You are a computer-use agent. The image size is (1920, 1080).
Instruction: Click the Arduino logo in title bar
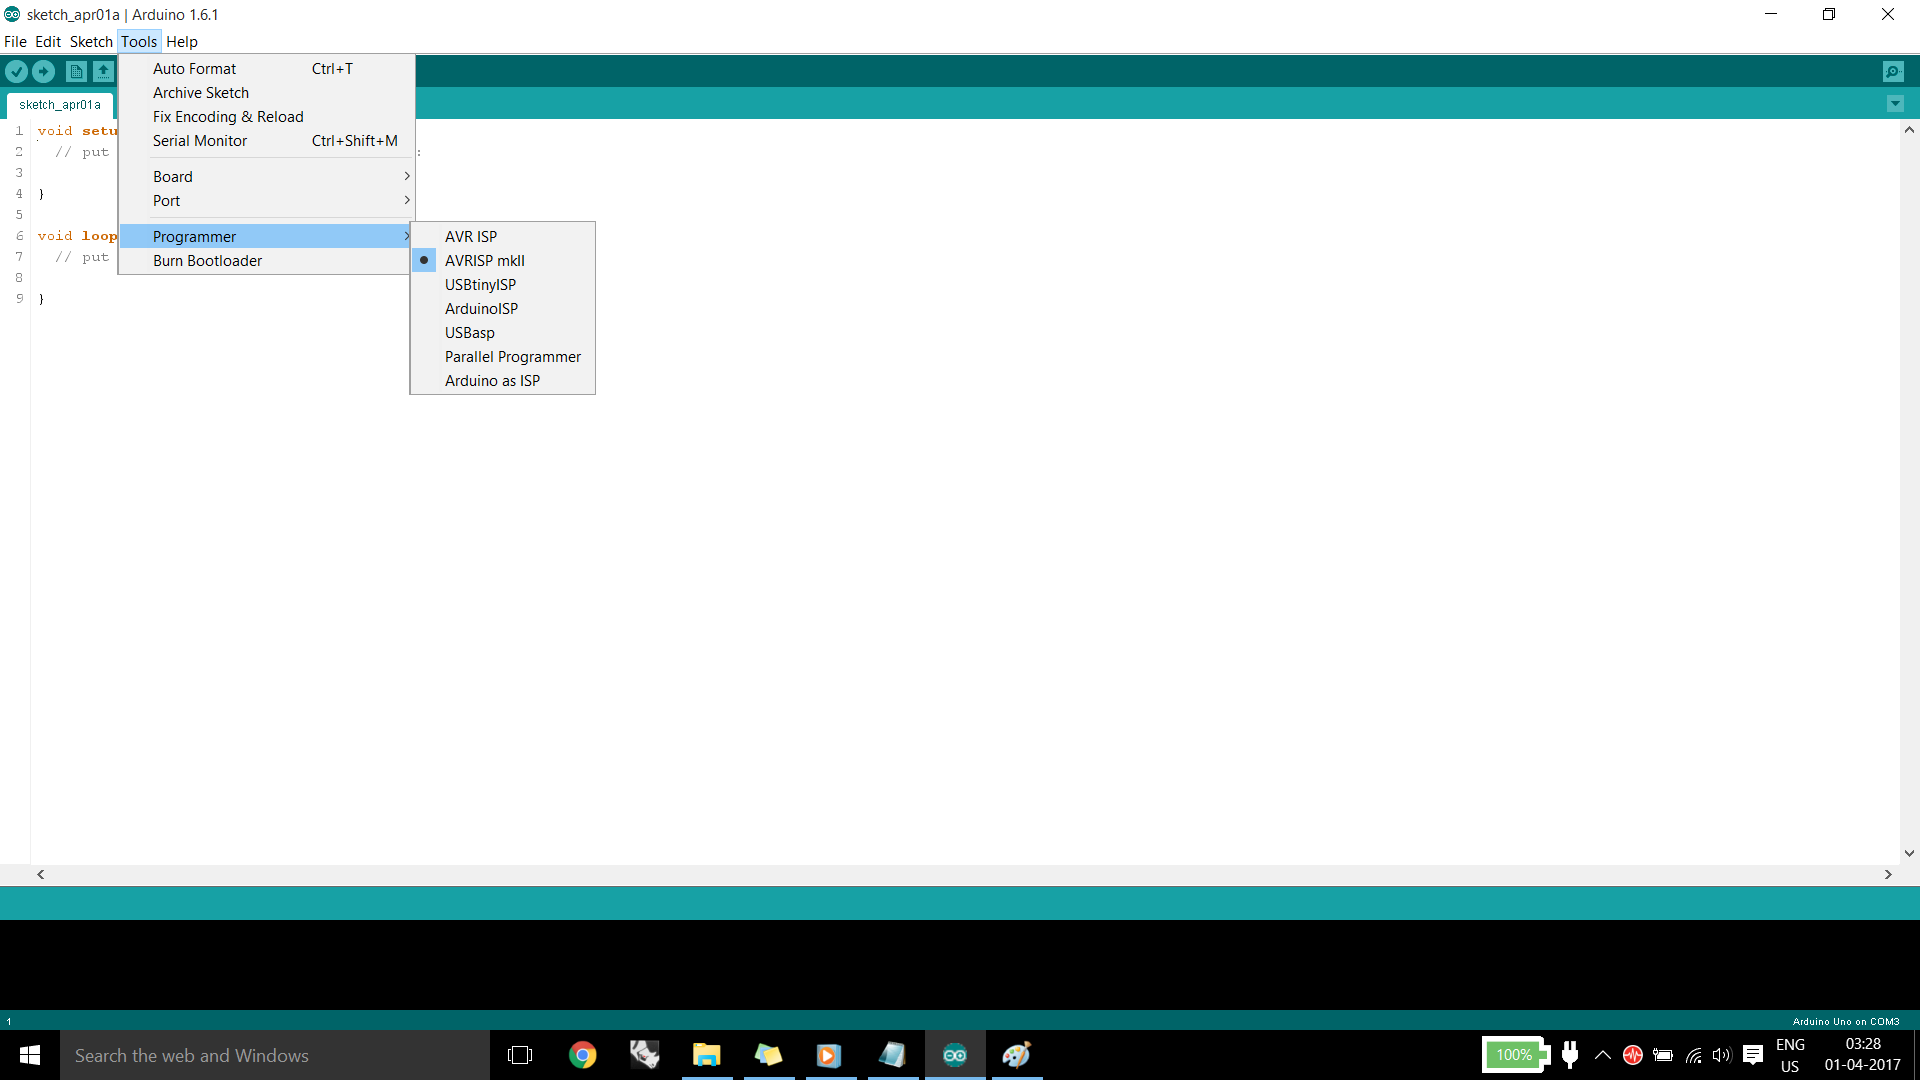[x=12, y=14]
